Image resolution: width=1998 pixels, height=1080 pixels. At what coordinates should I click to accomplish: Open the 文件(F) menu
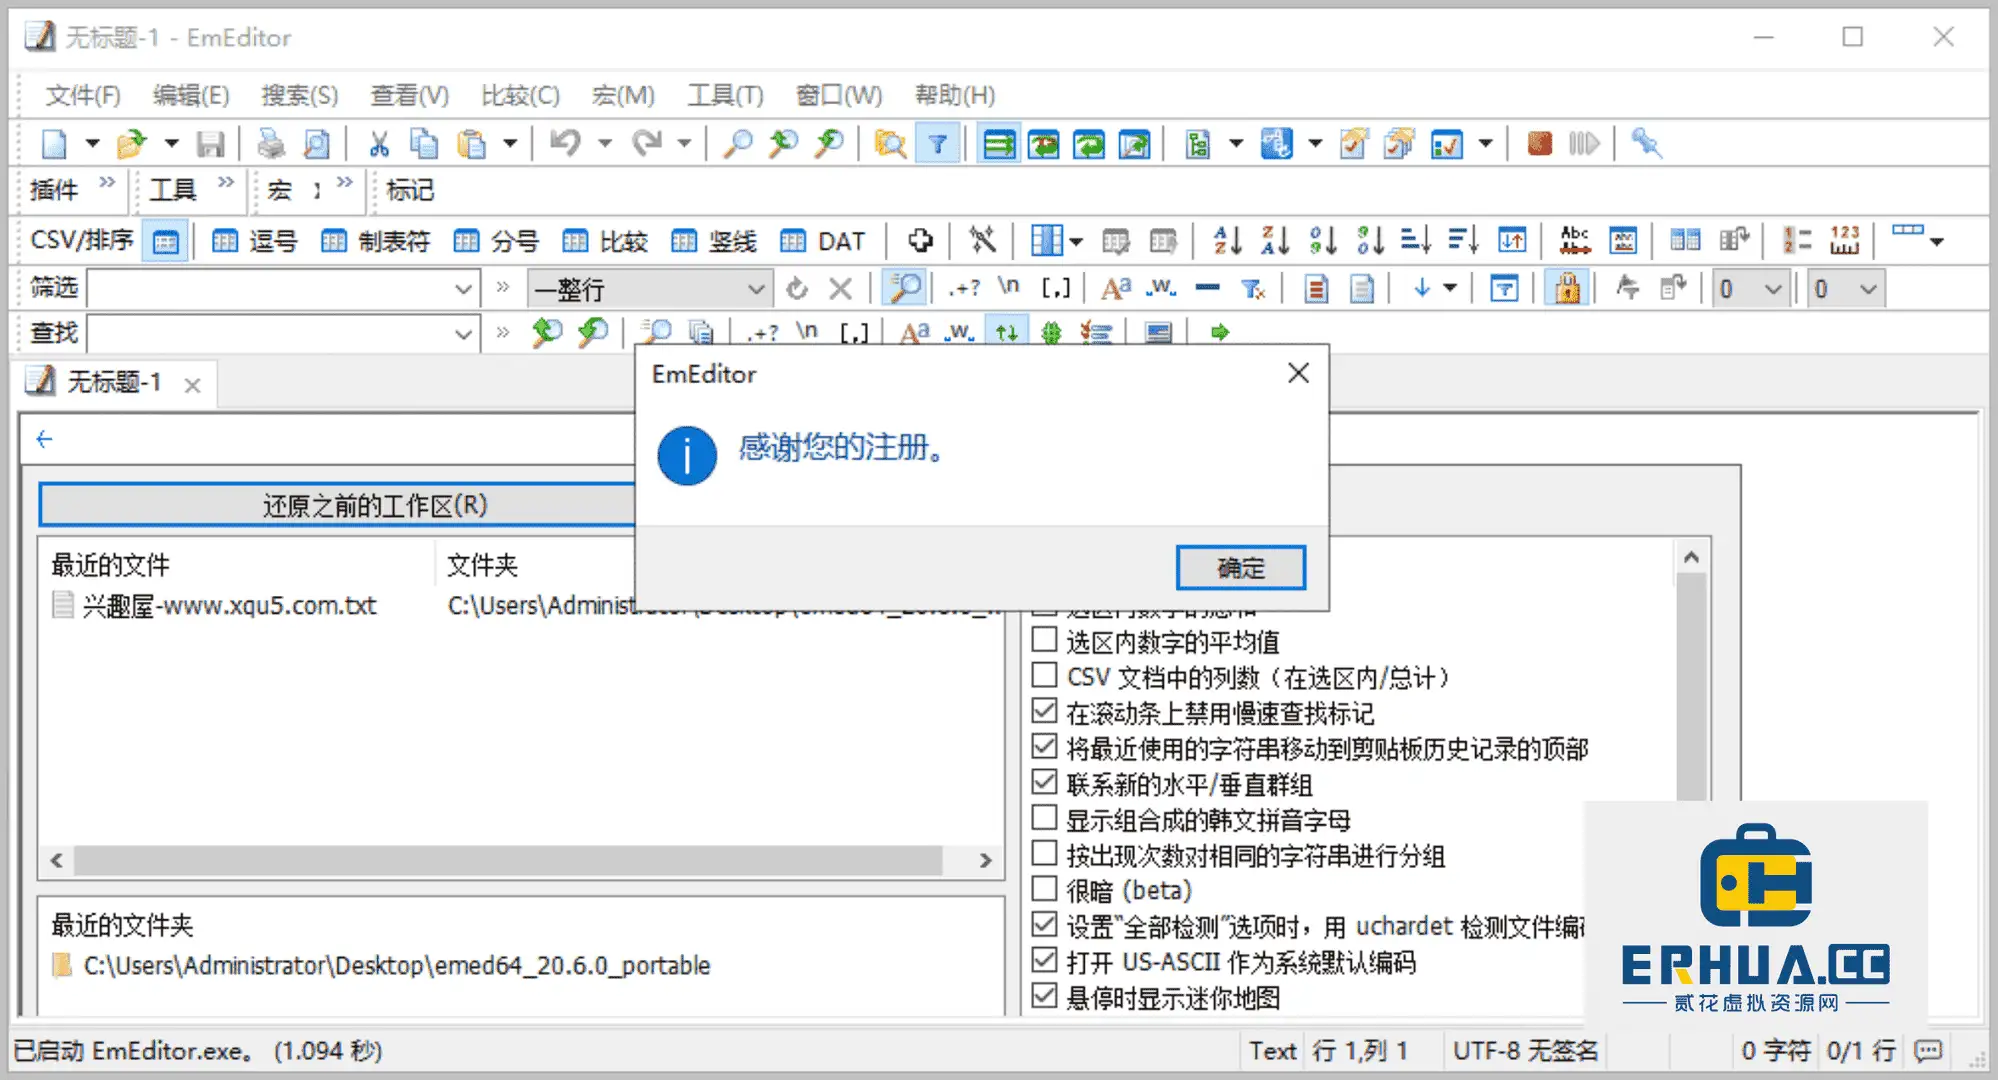83,95
